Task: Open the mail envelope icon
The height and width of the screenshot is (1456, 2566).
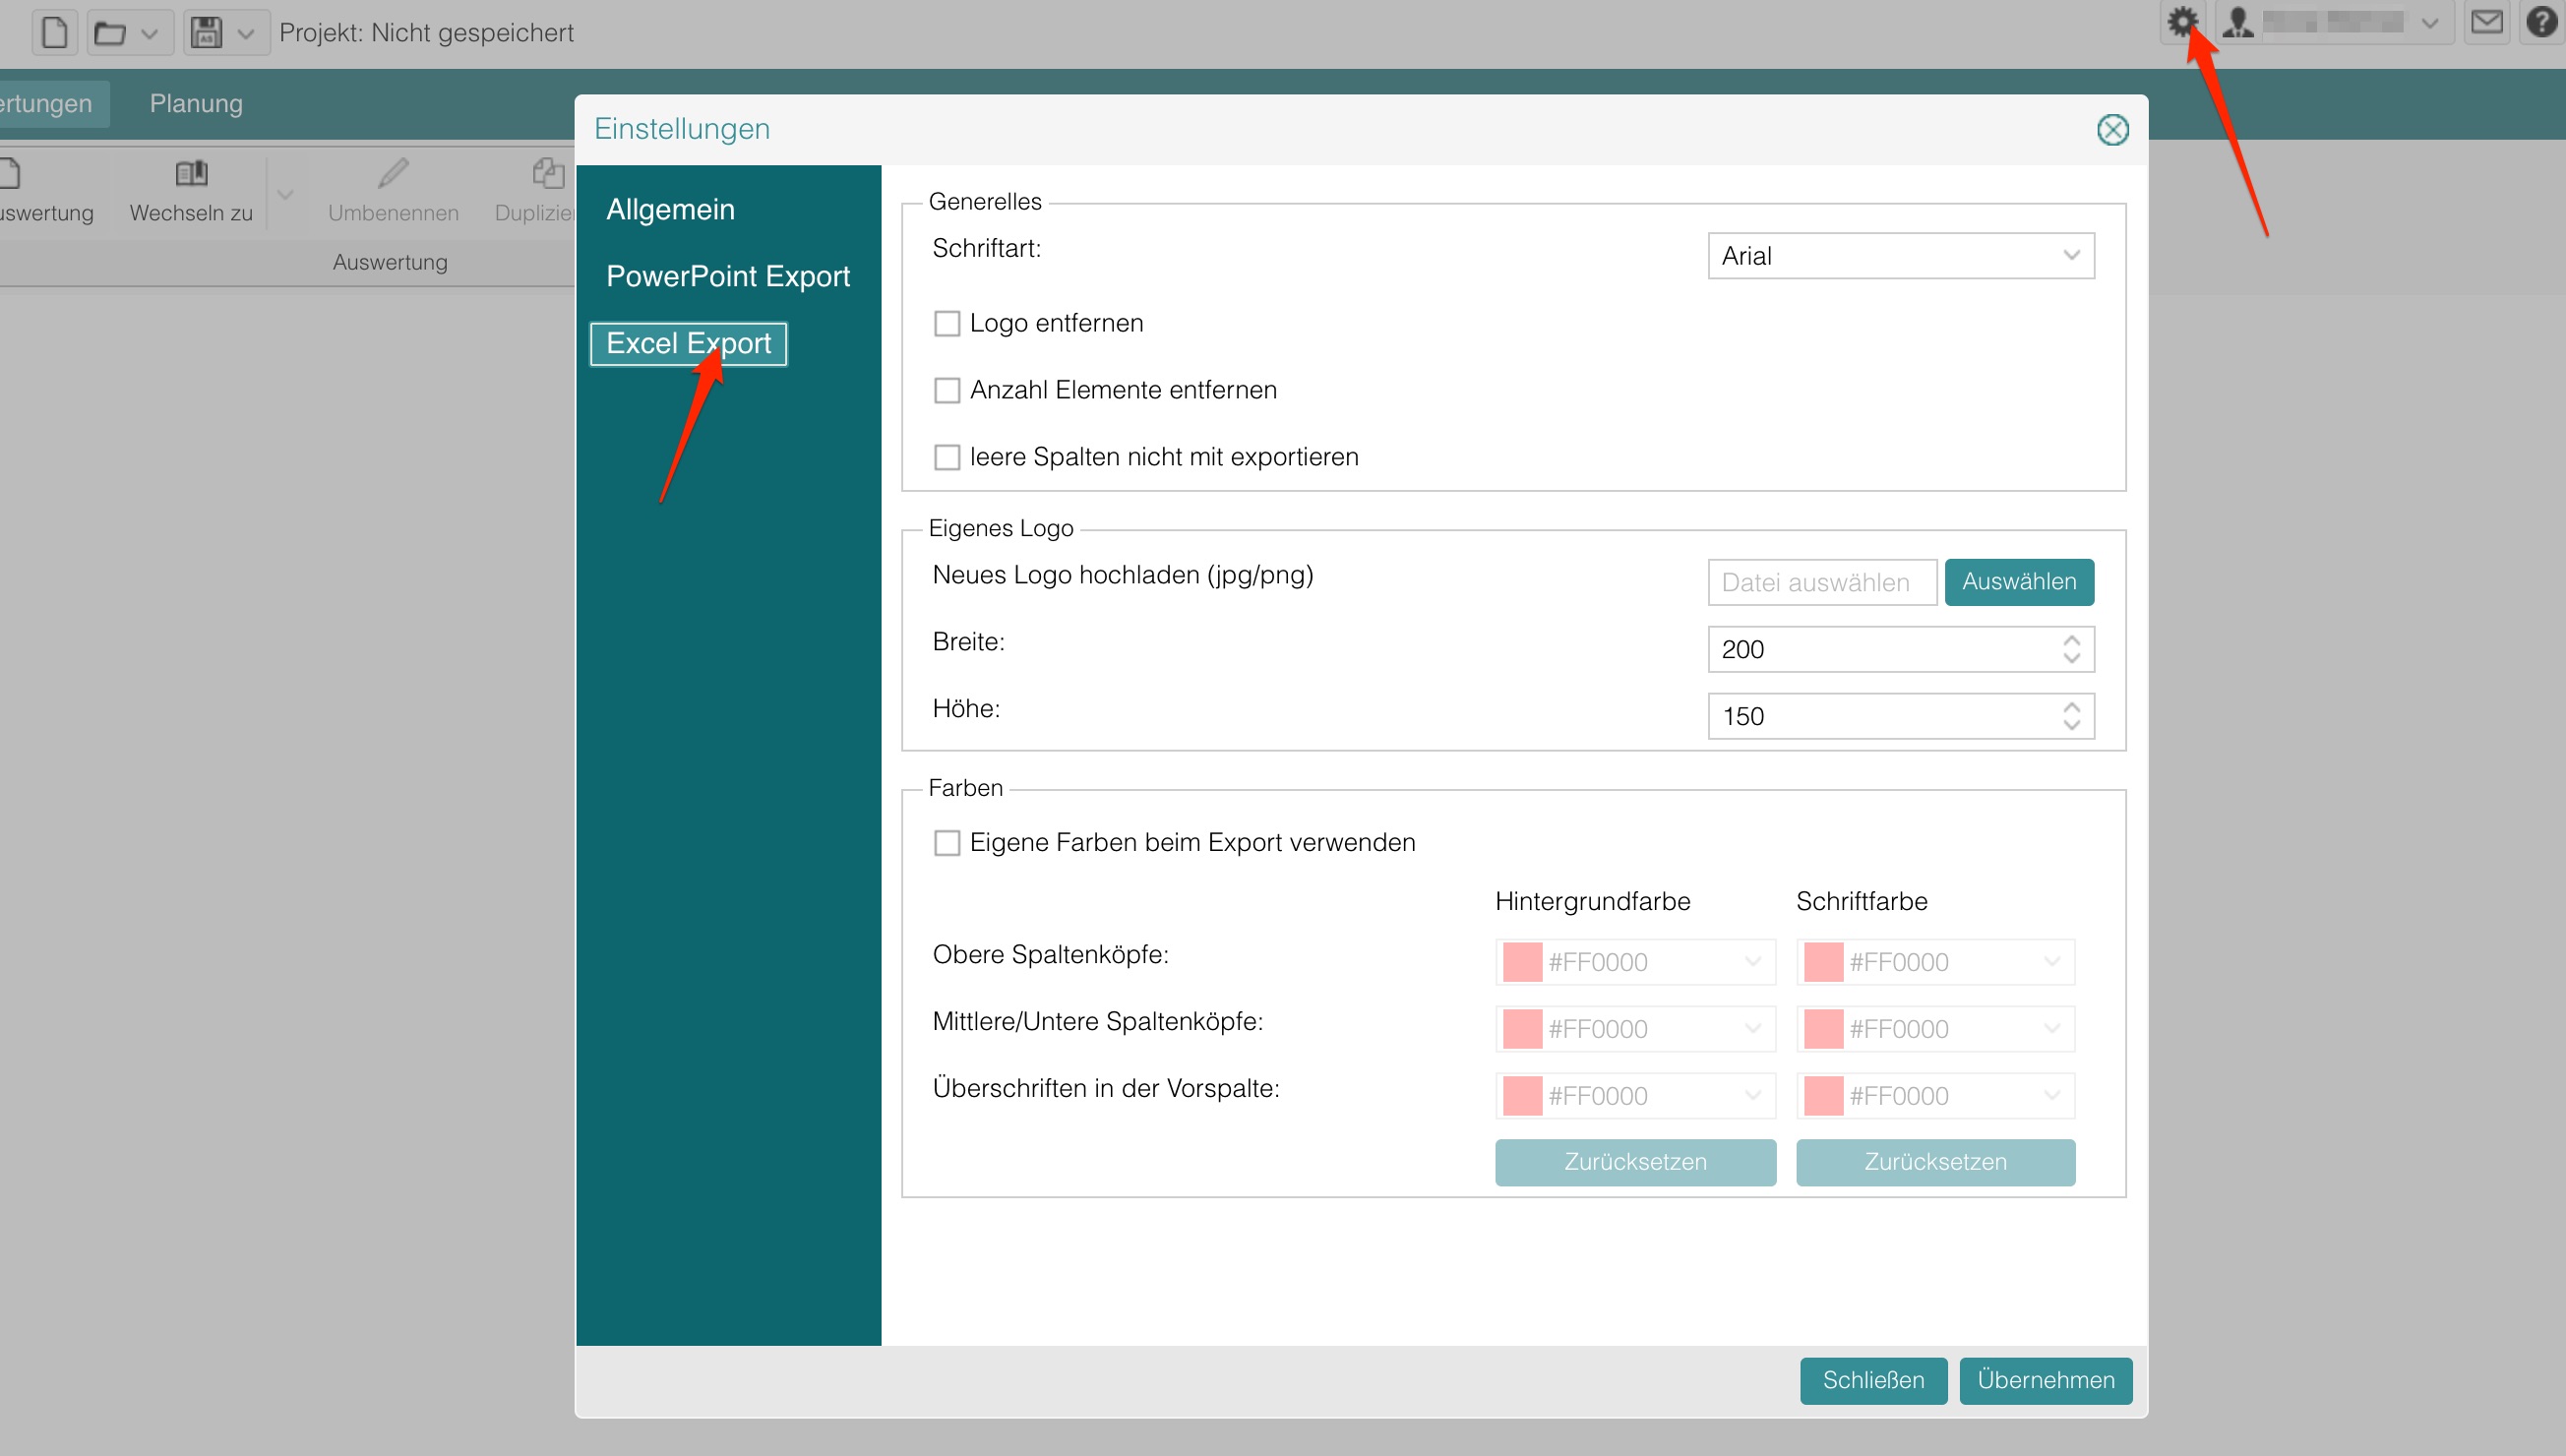Action: (x=2488, y=21)
